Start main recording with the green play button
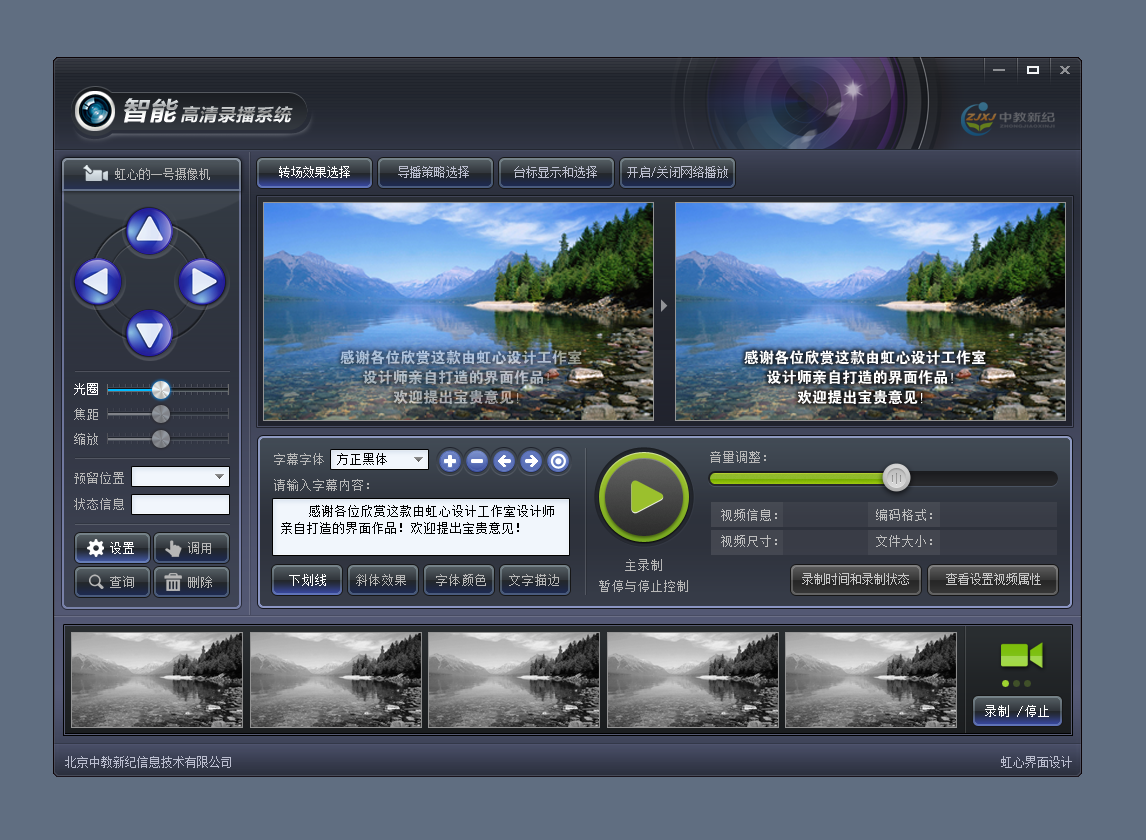1146x840 pixels. click(644, 497)
